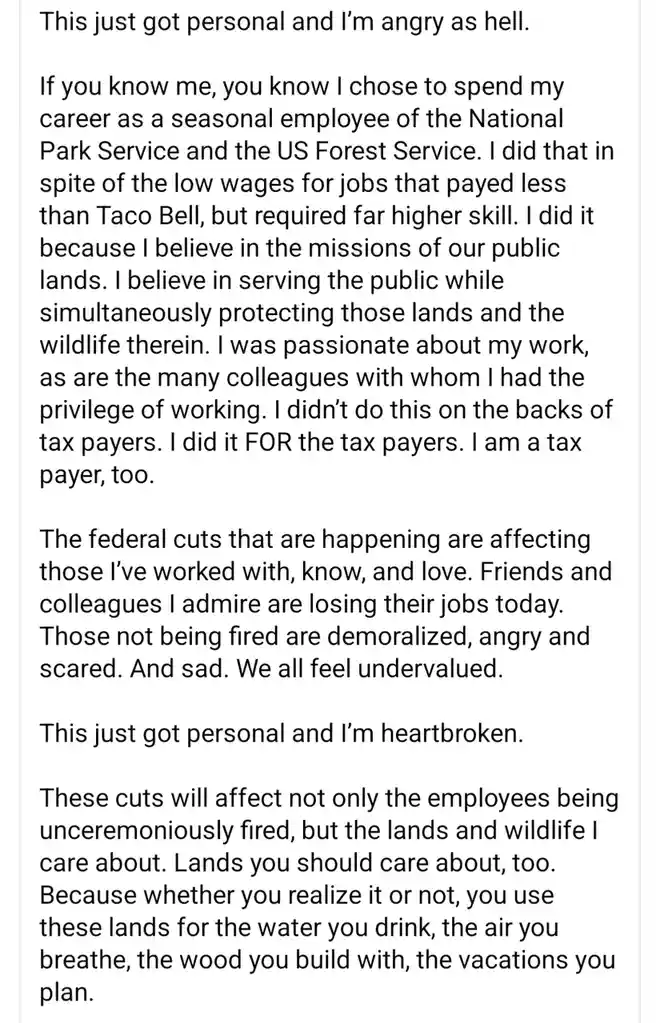Click the sentence 'Lands you should care about, too.'

365,863
